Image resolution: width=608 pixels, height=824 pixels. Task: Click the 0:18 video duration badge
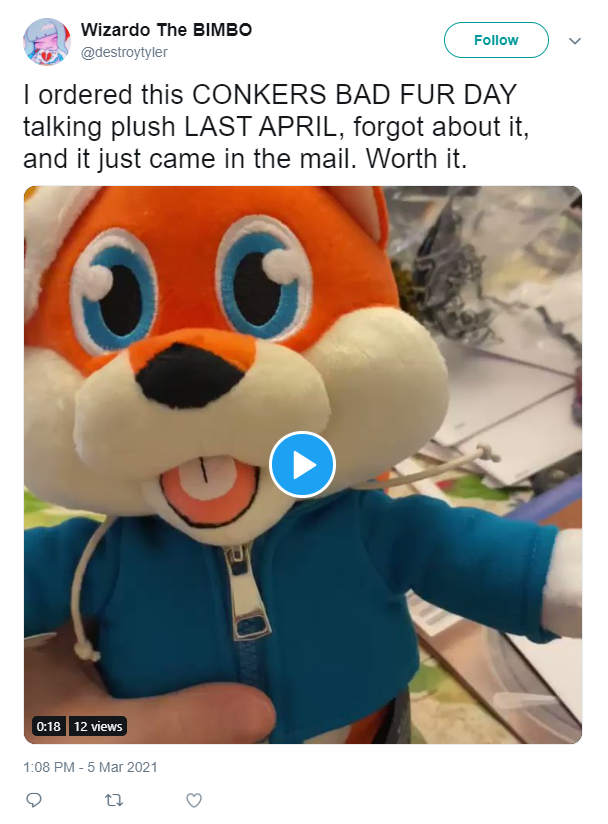48,726
